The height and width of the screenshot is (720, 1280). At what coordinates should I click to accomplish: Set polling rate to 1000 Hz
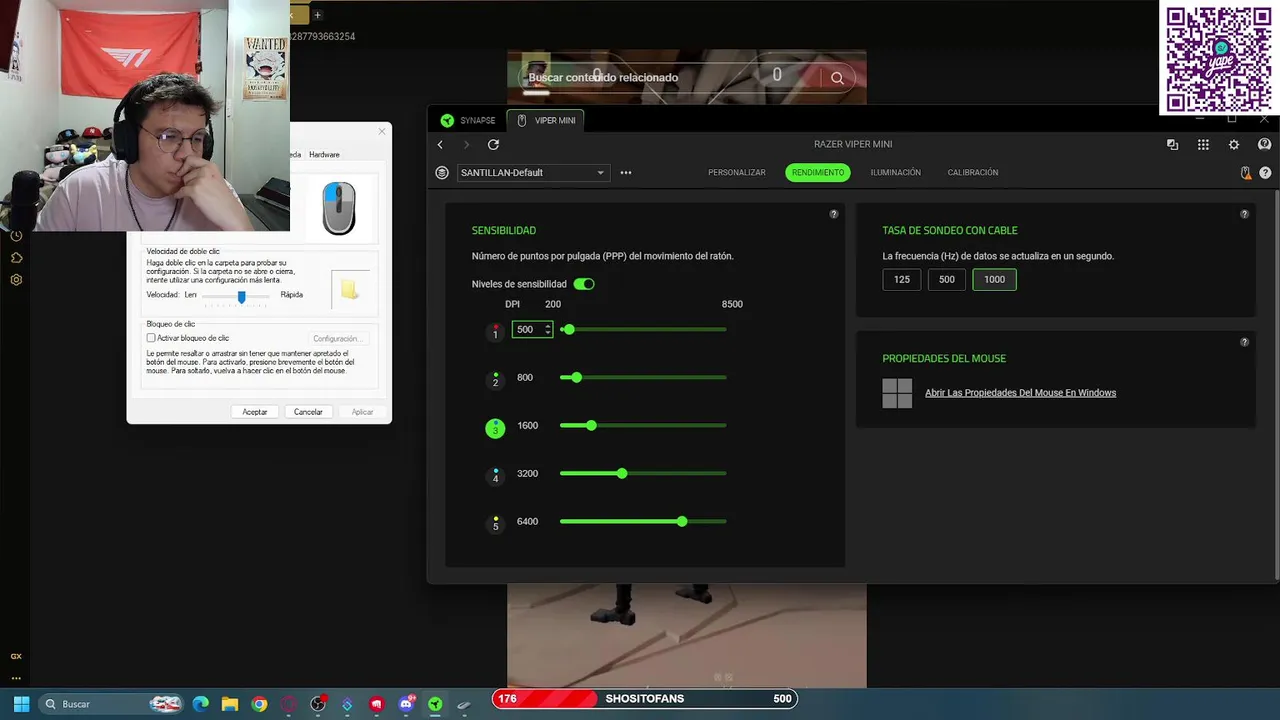(994, 280)
